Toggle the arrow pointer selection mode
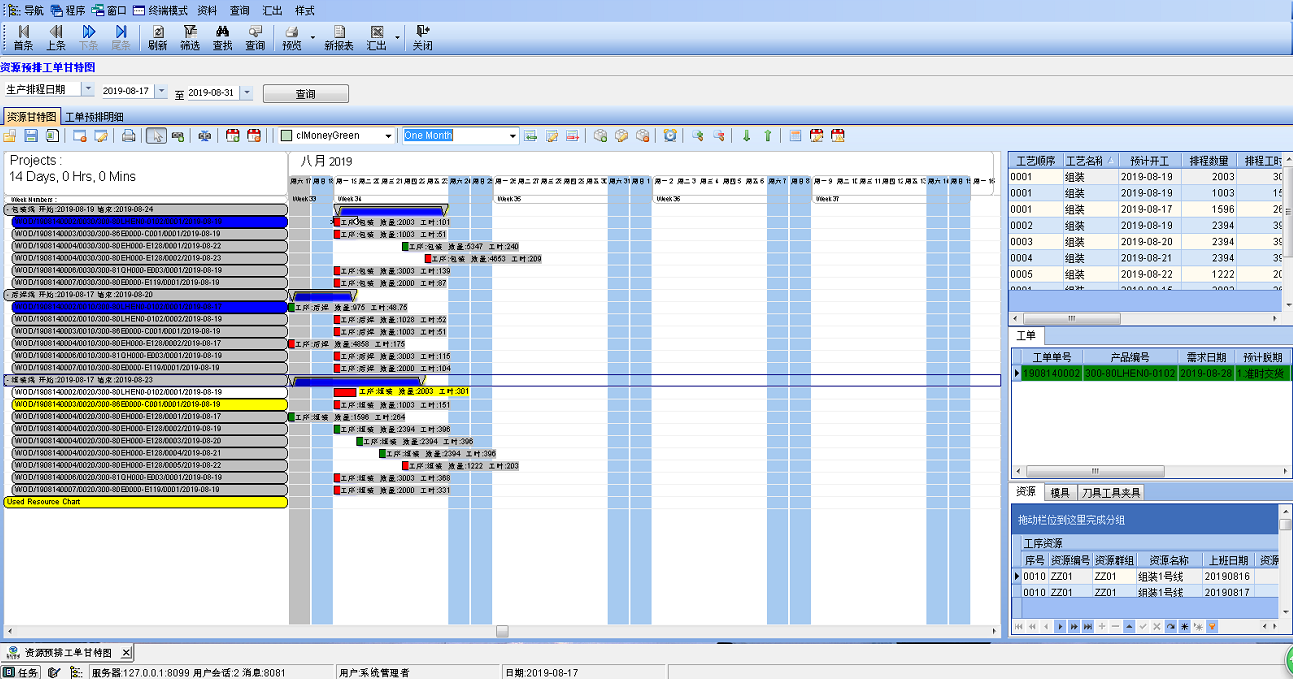The height and width of the screenshot is (679, 1293). [156, 136]
